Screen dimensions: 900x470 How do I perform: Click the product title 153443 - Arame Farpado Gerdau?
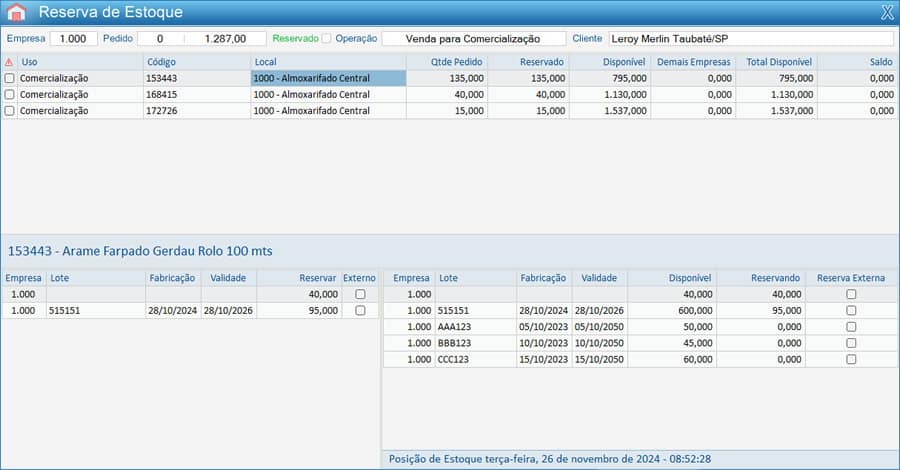click(x=140, y=251)
